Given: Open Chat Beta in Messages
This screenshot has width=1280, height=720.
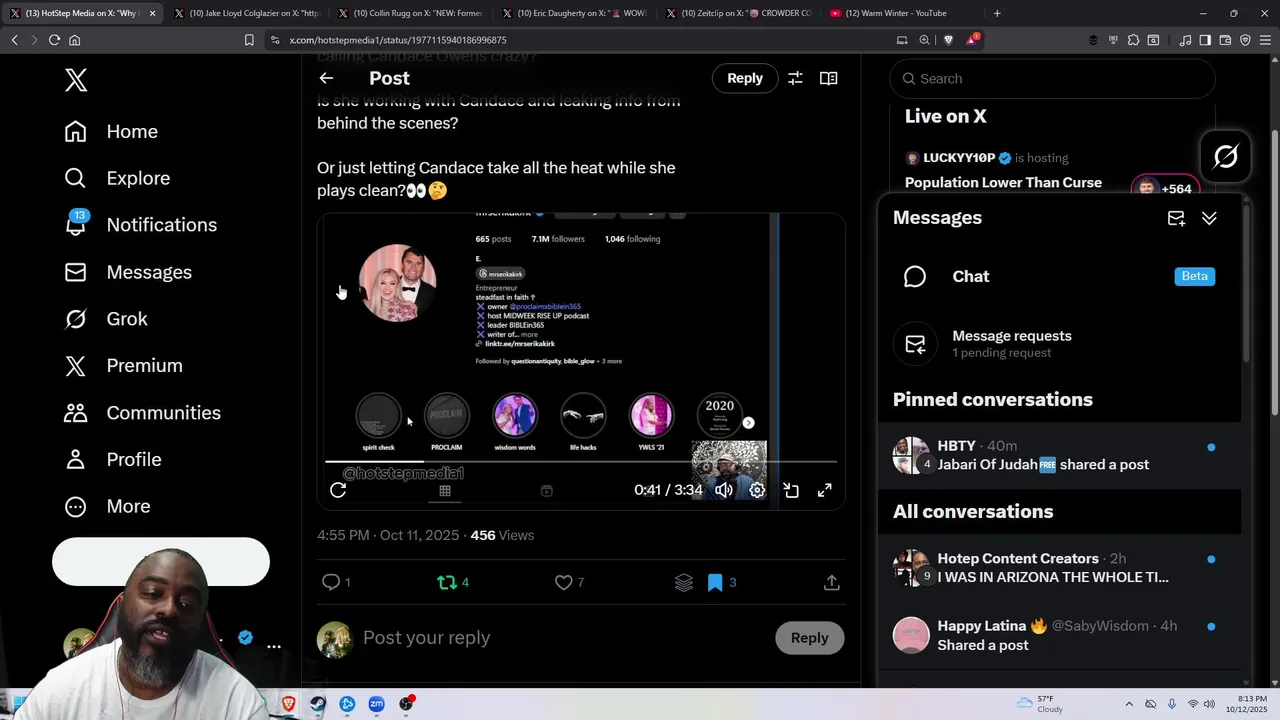Looking at the screenshot, I should (x=1059, y=276).
